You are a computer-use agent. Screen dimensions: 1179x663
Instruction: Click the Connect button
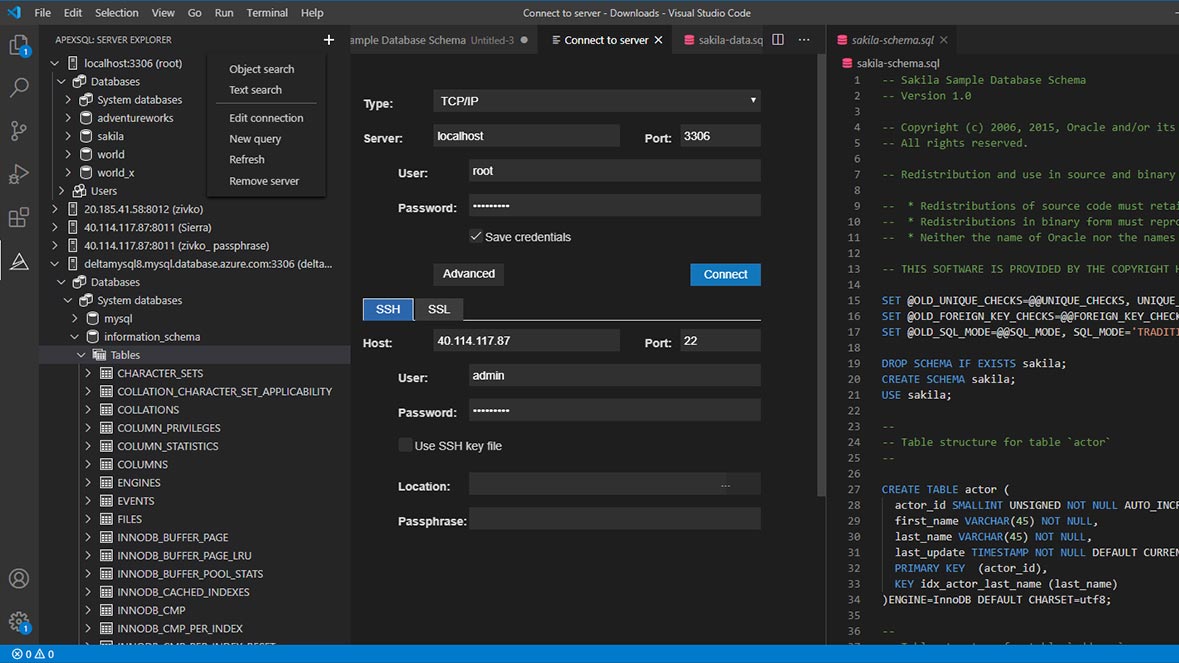(x=724, y=274)
